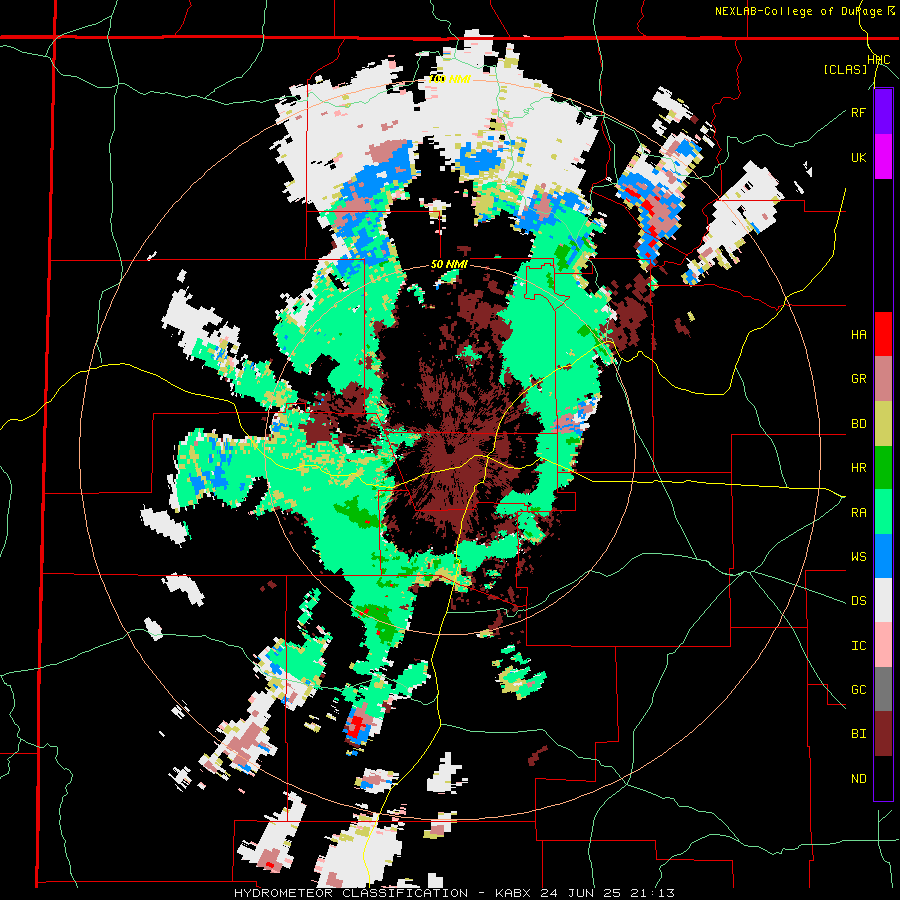Click the UK legend label
900x900 pixels.
point(858,157)
